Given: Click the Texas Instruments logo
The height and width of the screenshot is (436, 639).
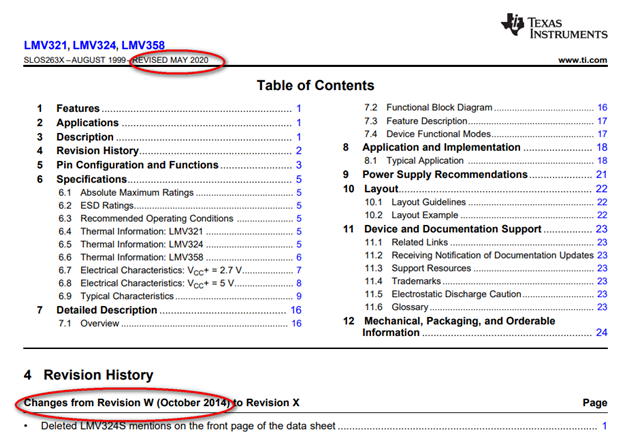Looking at the screenshot, I should [x=554, y=26].
